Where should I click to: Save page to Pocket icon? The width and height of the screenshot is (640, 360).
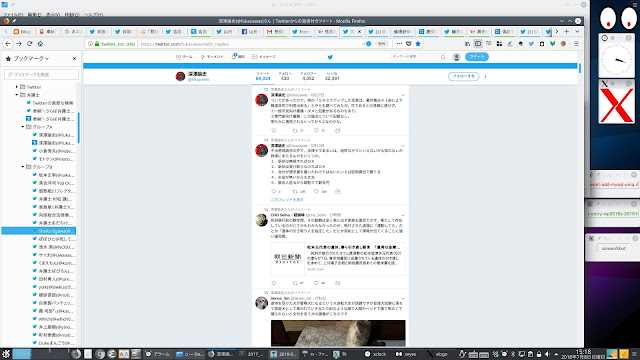point(409,44)
